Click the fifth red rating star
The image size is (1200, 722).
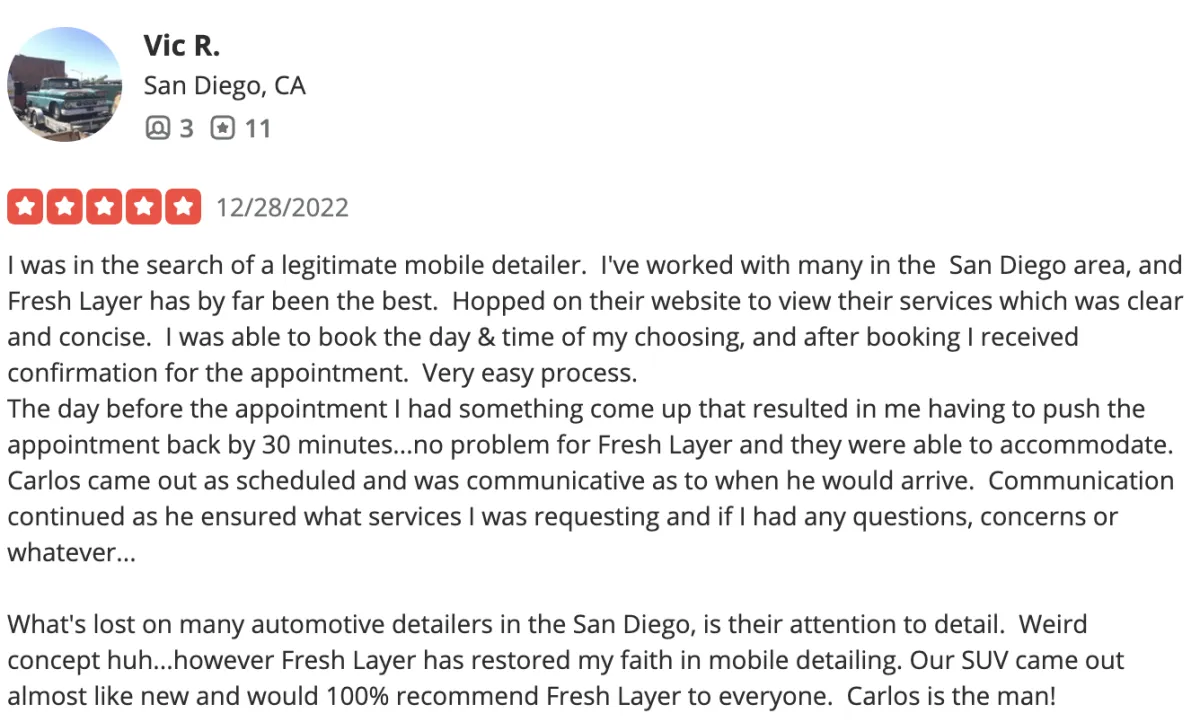[x=182, y=208]
